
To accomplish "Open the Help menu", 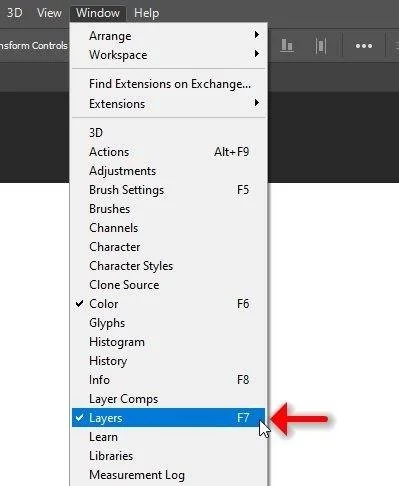I will [146, 13].
